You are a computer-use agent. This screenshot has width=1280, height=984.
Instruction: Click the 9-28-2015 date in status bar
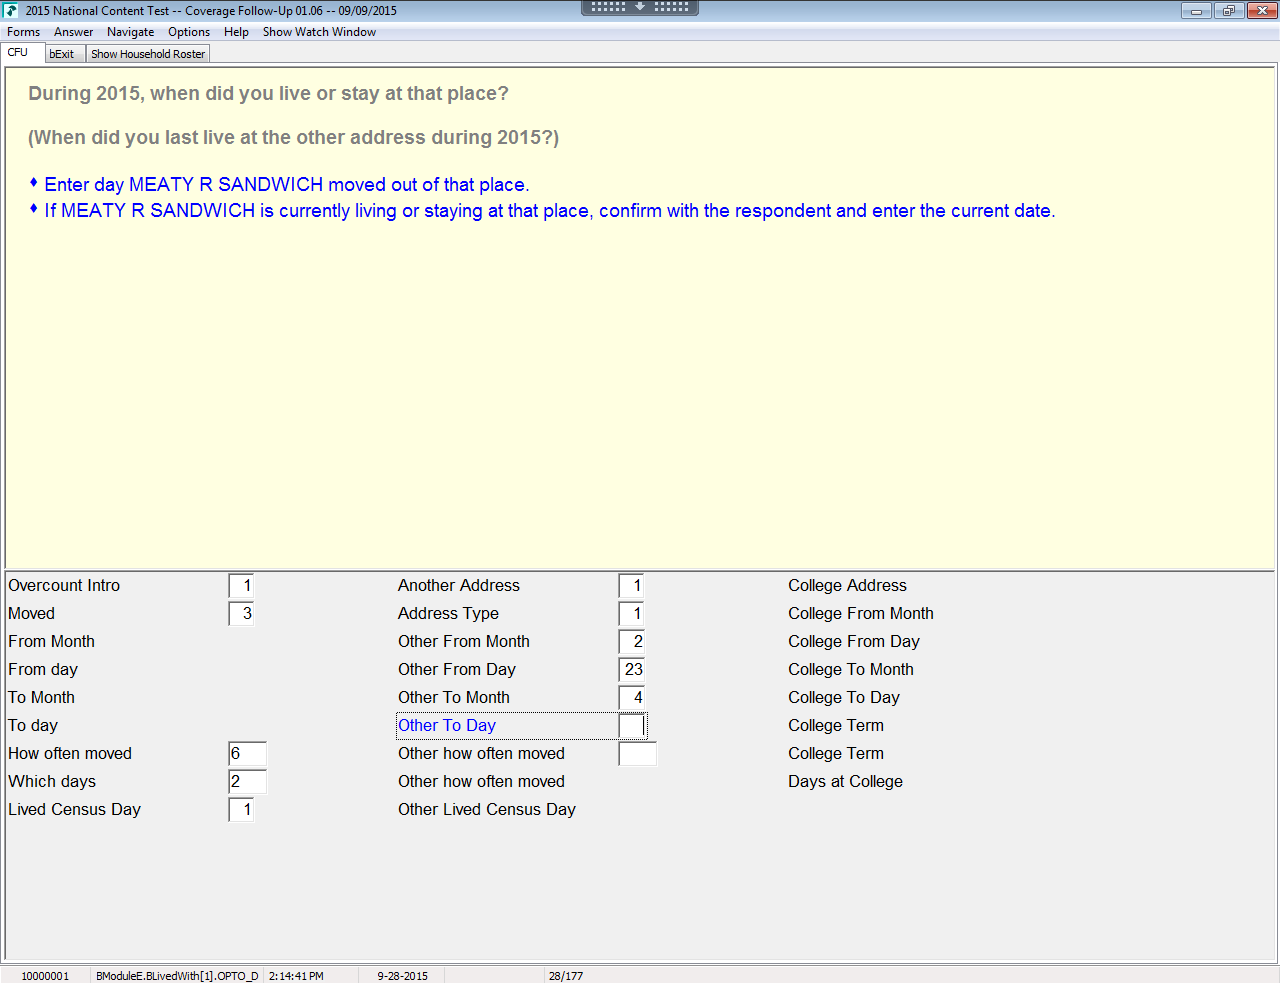tap(402, 976)
